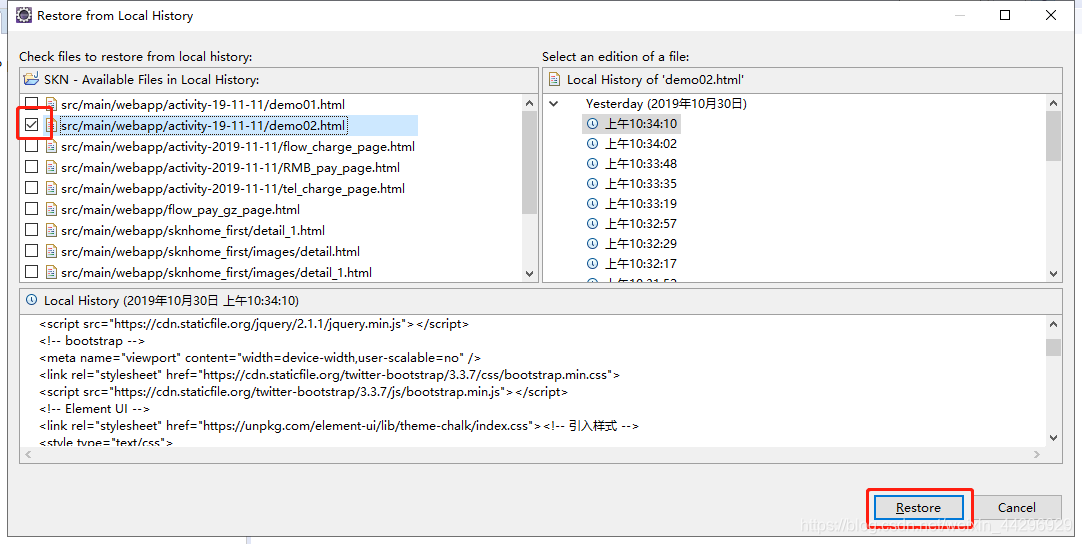The height and width of the screenshot is (544, 1082).
Task: Maximize the Restore from Local History dialog
Action: point(1005,14)
